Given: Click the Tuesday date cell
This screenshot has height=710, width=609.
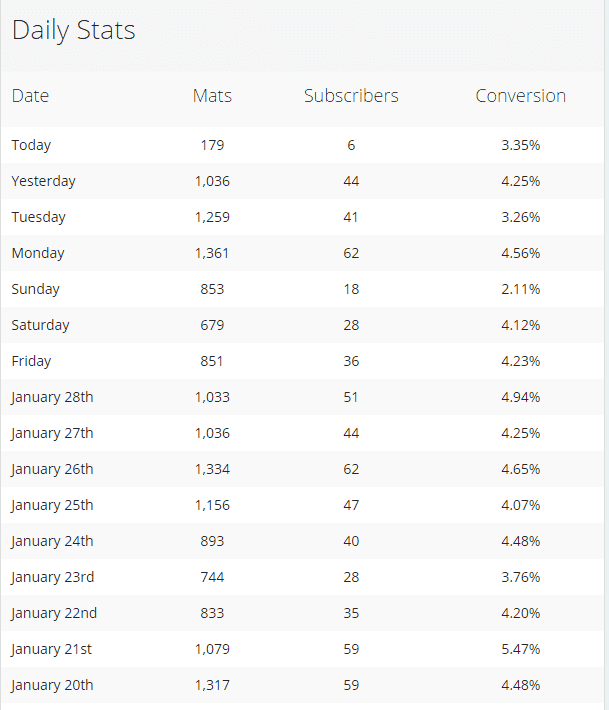Looking at the screenshot, I should point(39,217).
